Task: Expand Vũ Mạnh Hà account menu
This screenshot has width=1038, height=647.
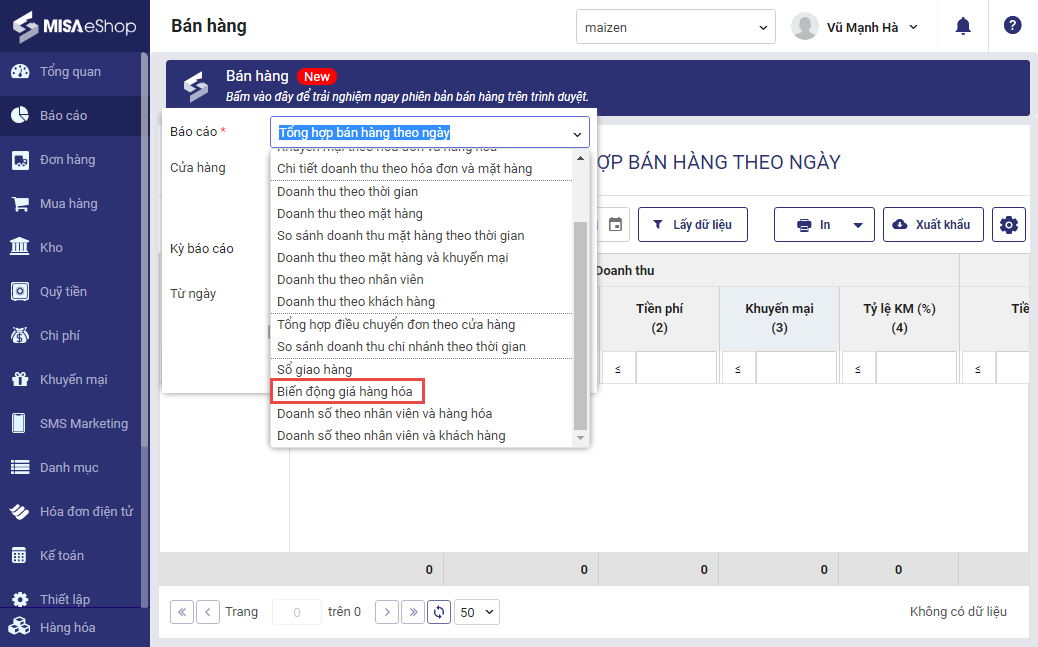Action: pyautogui.click(x=913, y=27)
